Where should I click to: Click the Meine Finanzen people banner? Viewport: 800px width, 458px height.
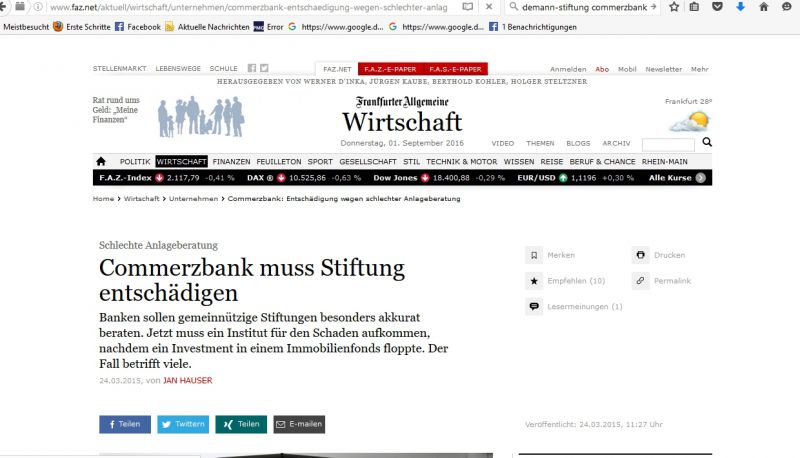pos(201,116)
